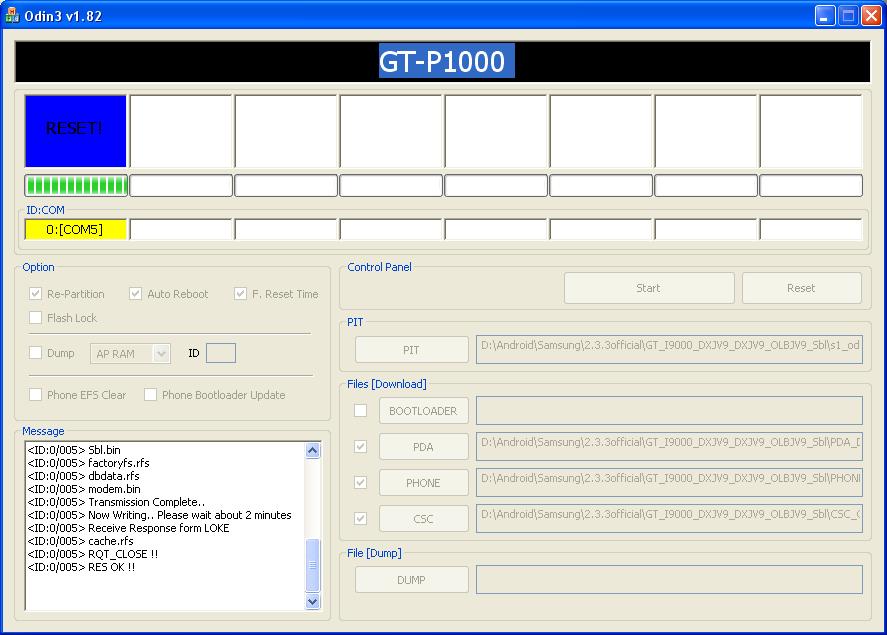Screen dimensions: 887x635
Task: Click the PHONE browse button
Action: pyautogui.click(x=424, y=483)
